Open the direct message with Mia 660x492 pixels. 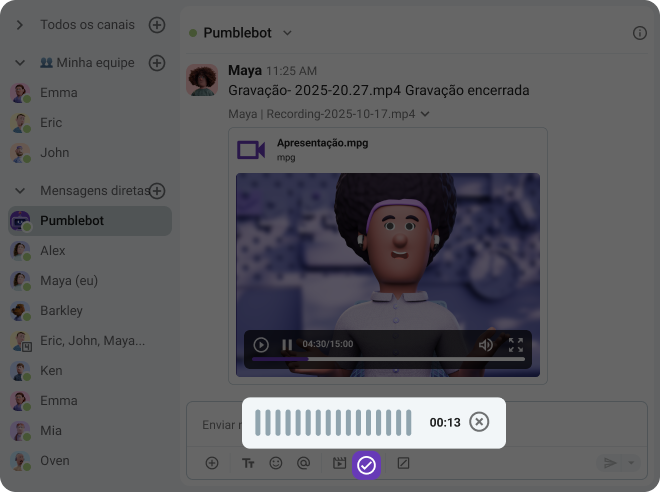pyautogui.click(x=90, y=431)
